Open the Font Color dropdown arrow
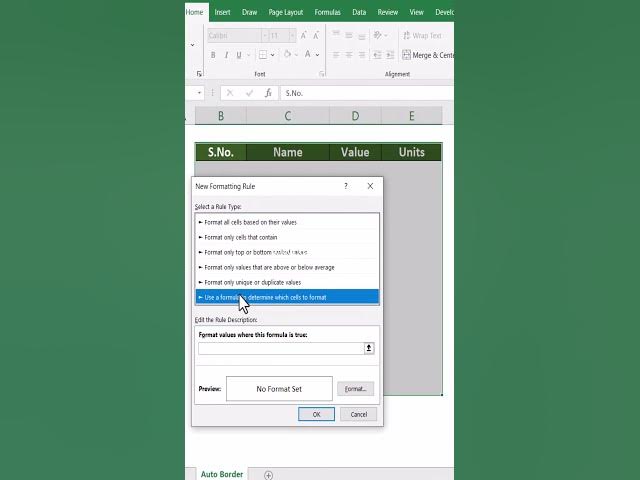Screen dimensions: 640x480 pyautogui.click(x=317, y=55)
